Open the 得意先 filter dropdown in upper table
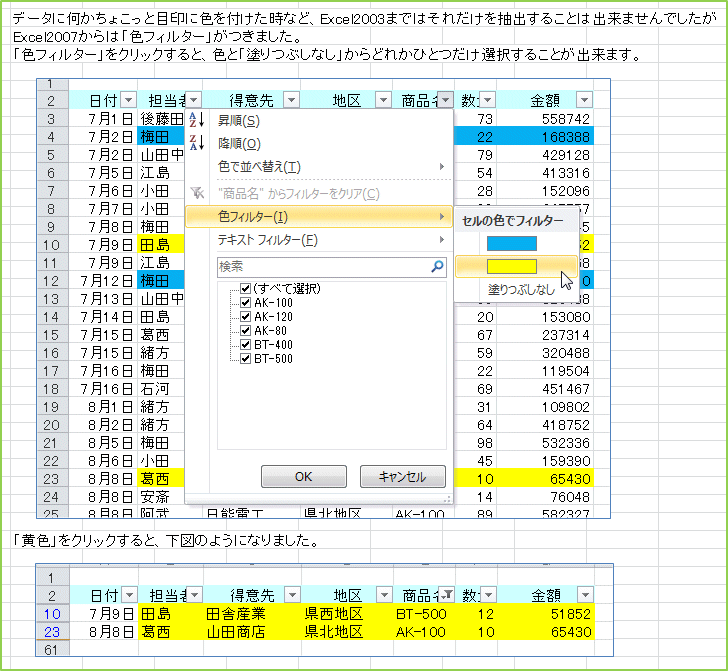Viewport: 728px width, 671px height. [x=292, y=99]
